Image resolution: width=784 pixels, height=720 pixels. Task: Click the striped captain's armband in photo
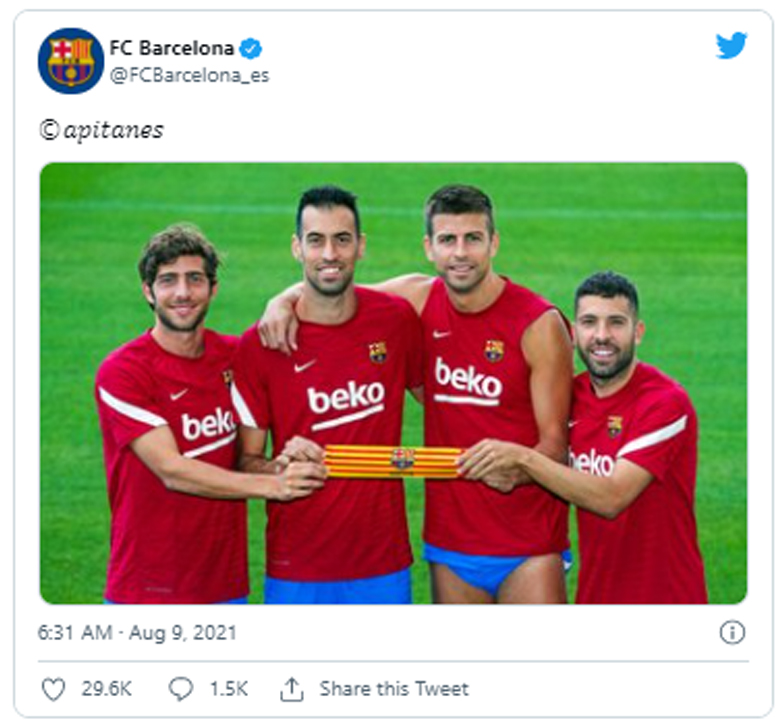[394, 461]
